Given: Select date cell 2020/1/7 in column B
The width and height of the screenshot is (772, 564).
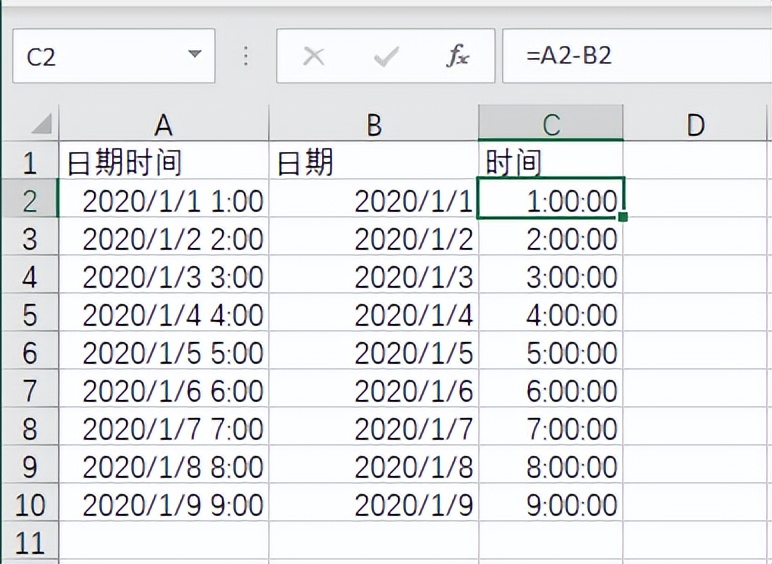Looking at the screenshot, I should [x=374, y=426].
